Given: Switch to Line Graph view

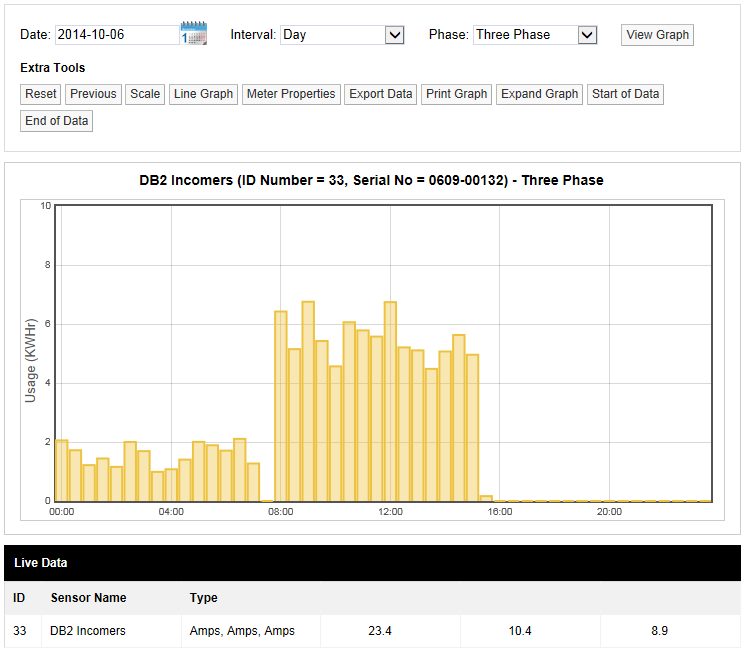Looking at the screenshot, I should pos(203,94).
